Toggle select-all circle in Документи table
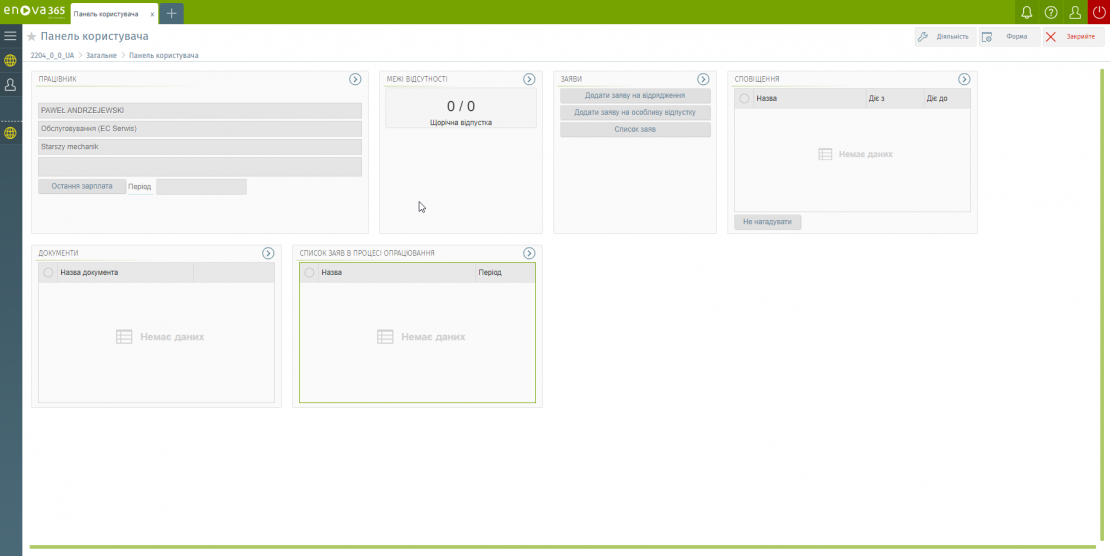The height and width of the screenshot is (556, 1110). [x=48, y=272]
